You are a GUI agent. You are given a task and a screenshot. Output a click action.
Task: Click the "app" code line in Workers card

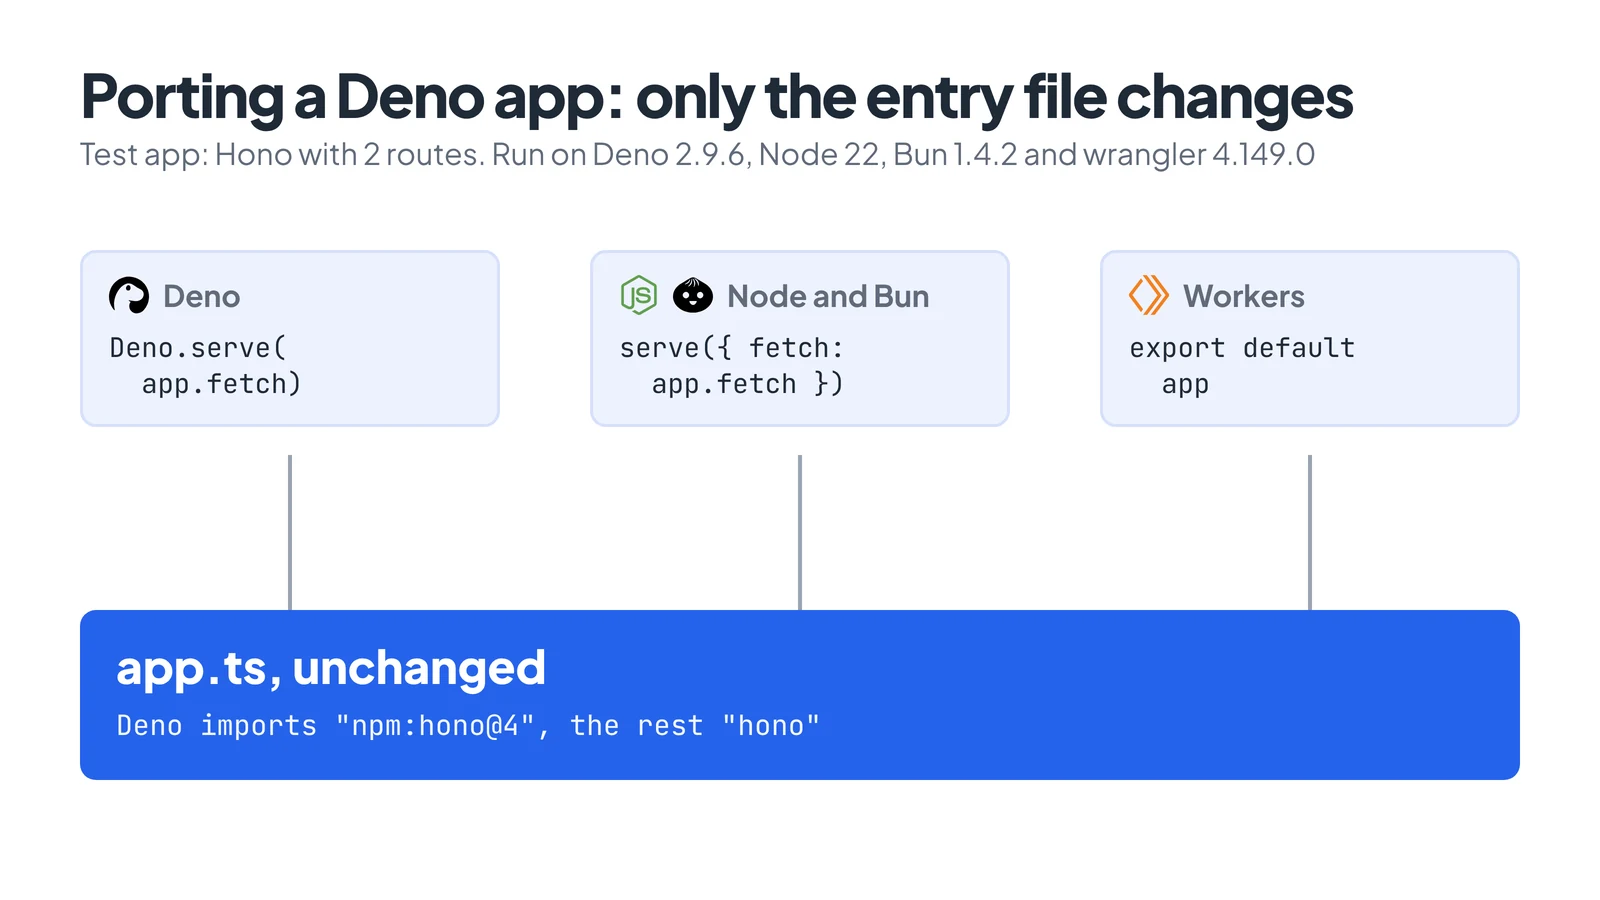pyautogui.click(x=1185, y=385)
